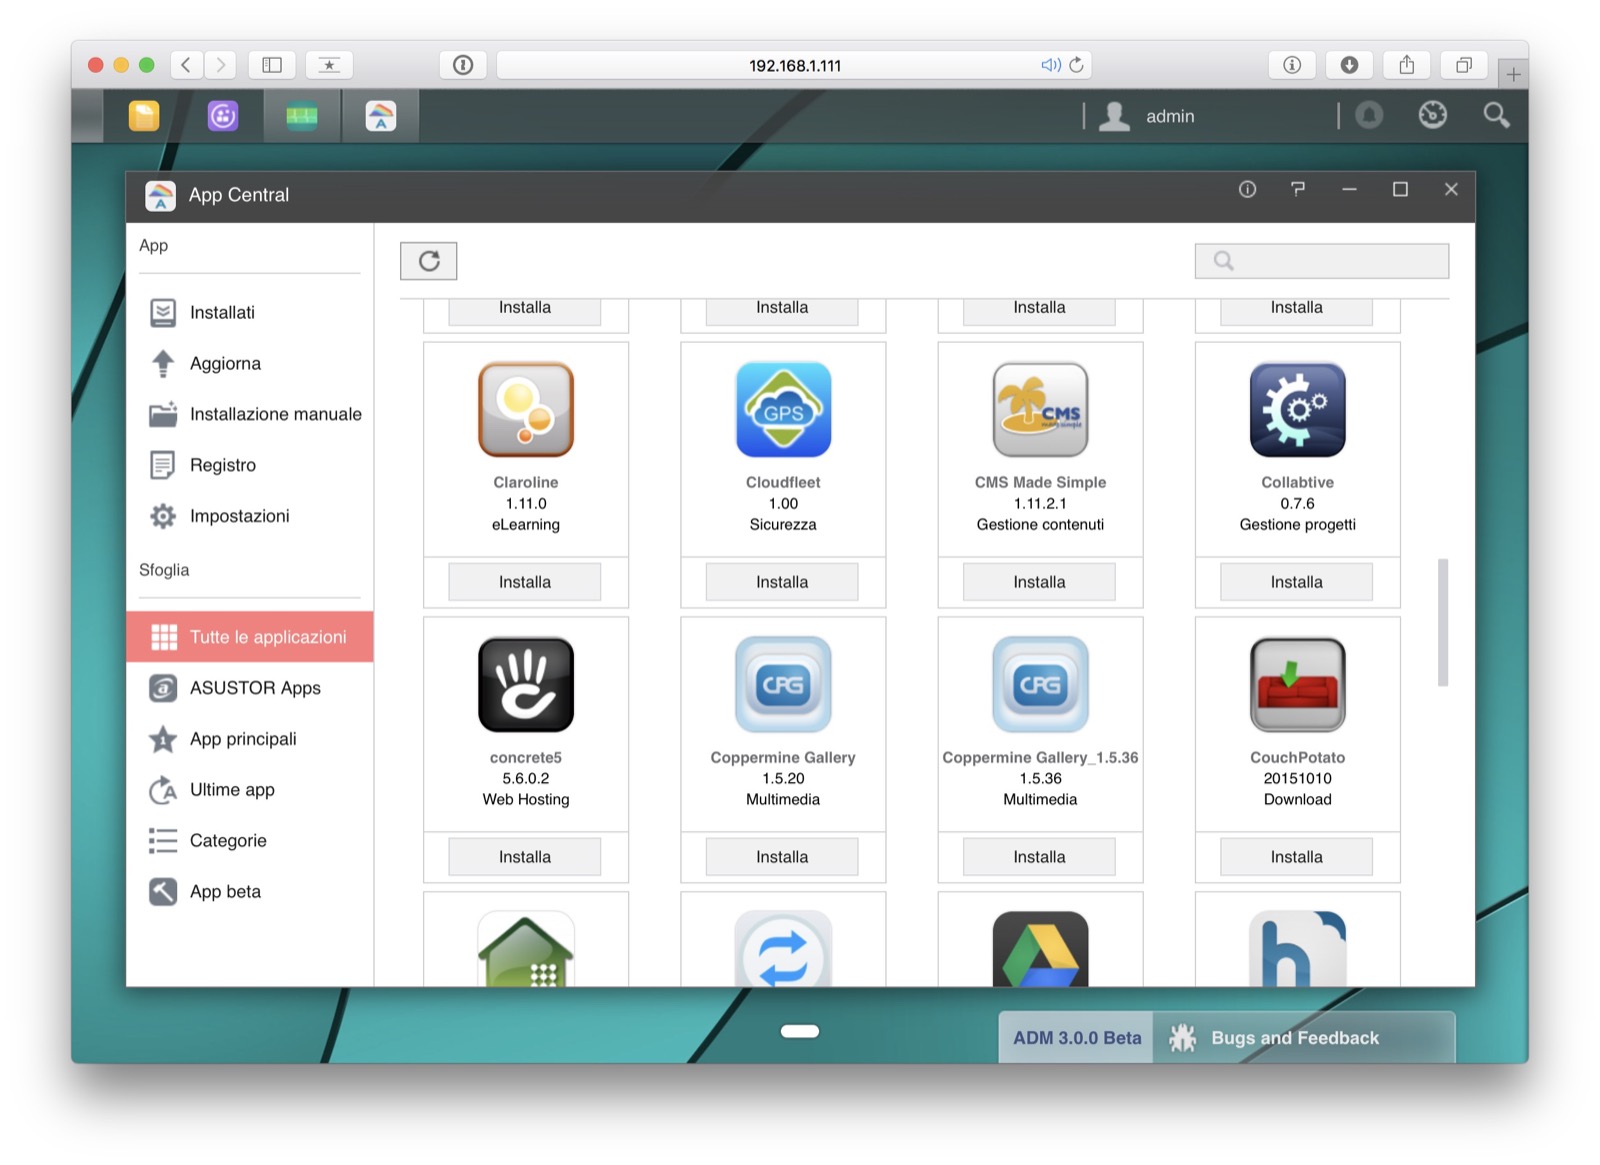This screenshot has width=1600, height=1165.
Task: Open the green Activity Monitor taskbar icon
Action: [x=301, y=116]
